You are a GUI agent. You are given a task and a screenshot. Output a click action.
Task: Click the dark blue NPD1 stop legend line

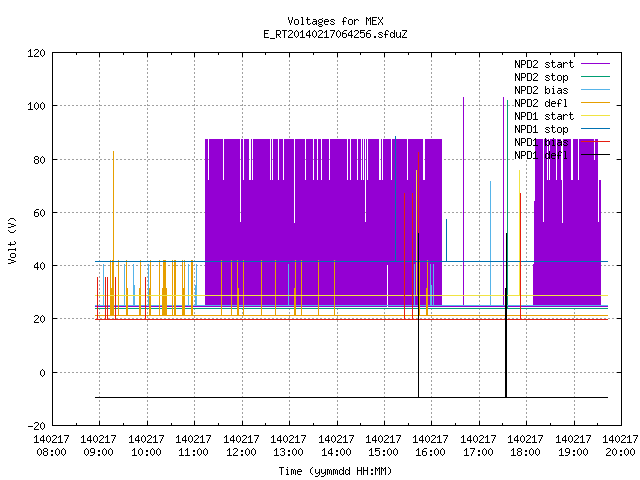[595, 129]
